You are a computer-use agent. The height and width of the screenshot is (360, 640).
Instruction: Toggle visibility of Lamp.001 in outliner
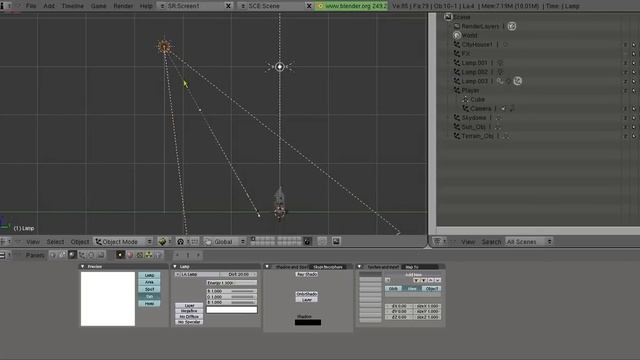point(625,63)
